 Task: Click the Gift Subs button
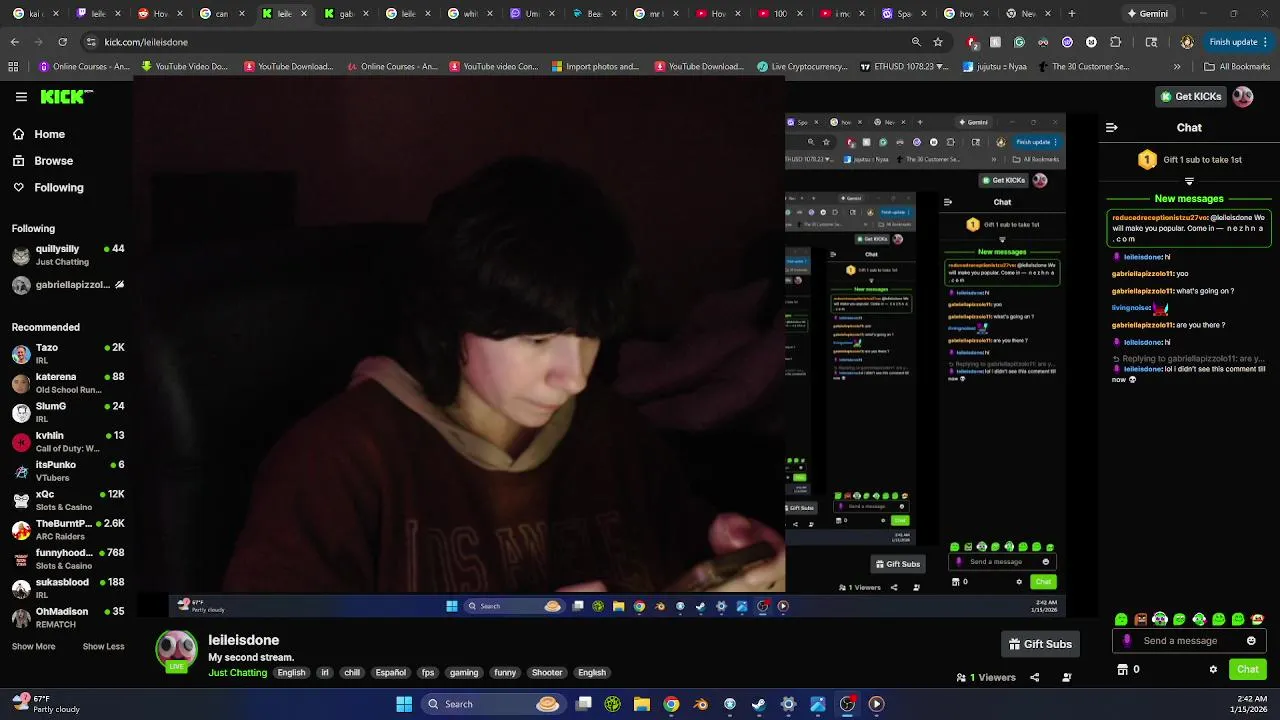click(1040, 644)
